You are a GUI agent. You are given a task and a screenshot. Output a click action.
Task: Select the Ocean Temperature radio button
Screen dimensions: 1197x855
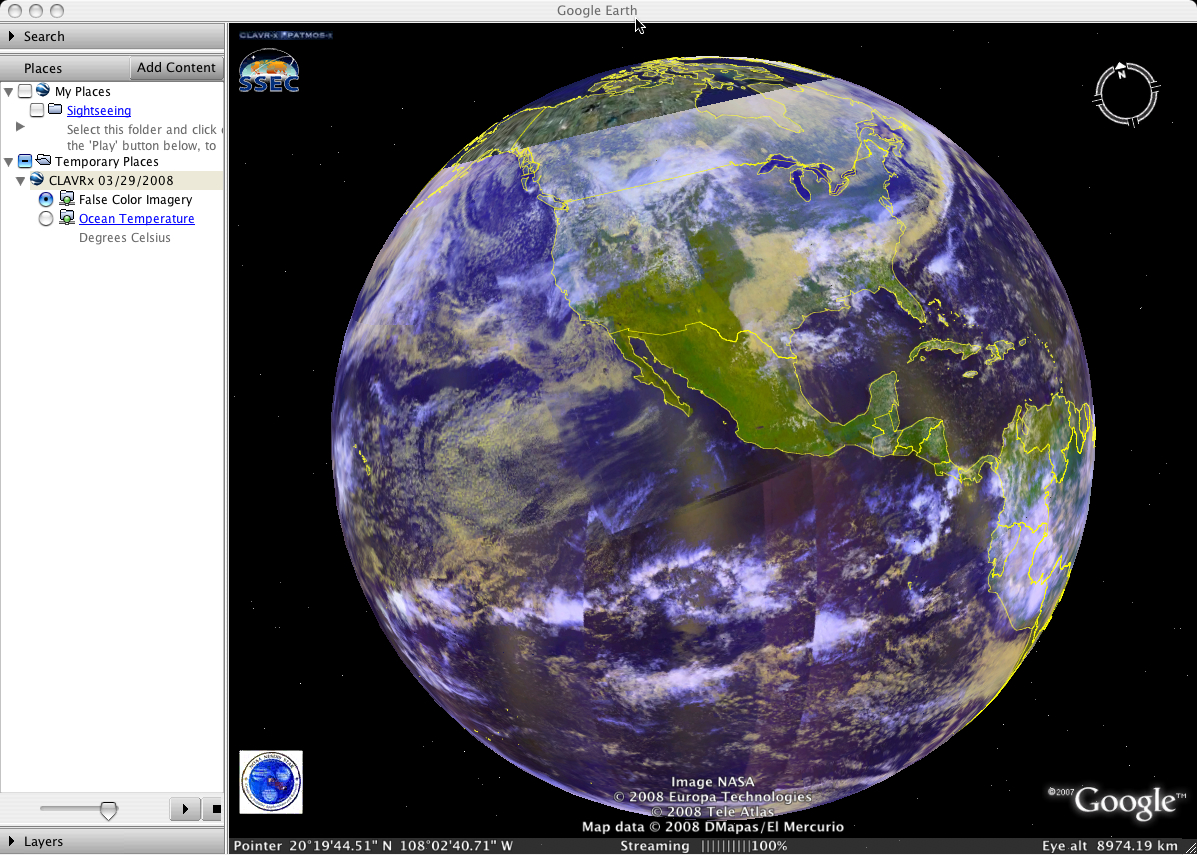tap(46, 219)
